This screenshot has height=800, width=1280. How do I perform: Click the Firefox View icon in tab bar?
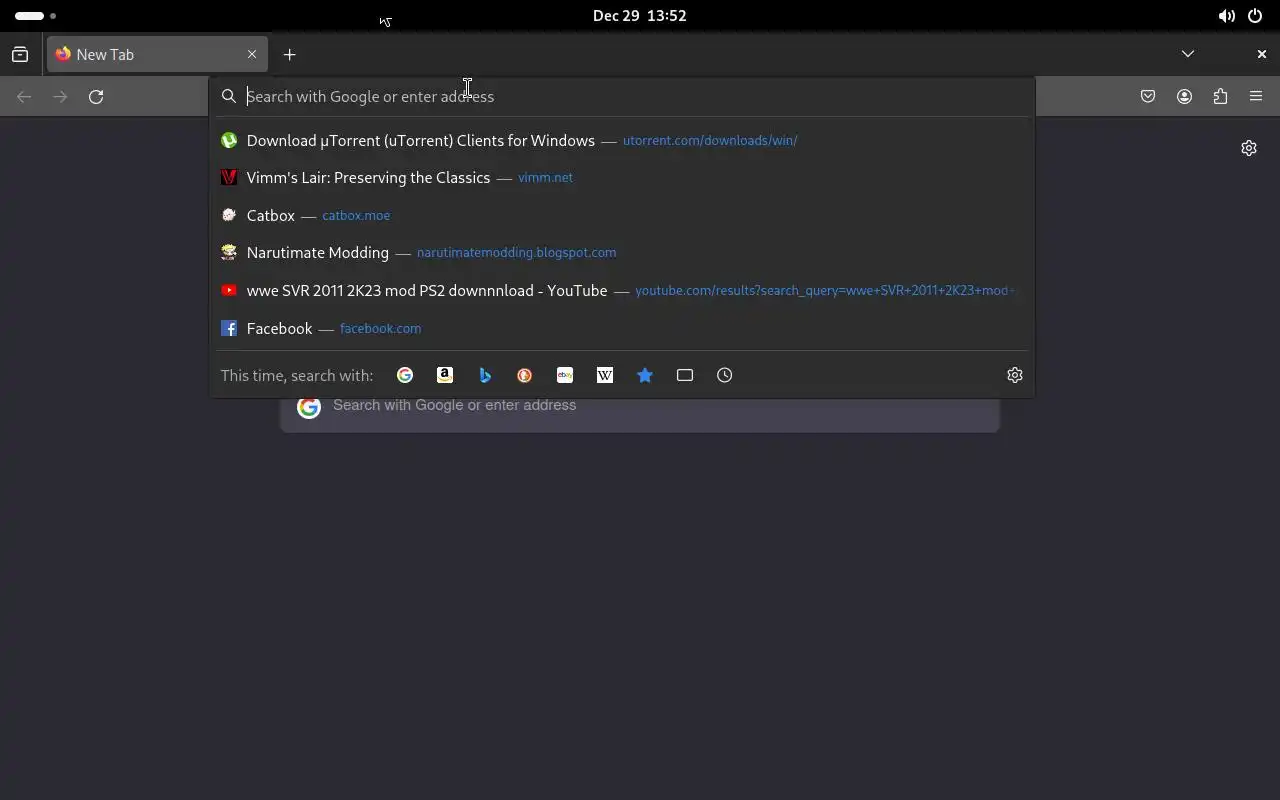click(x=20, y=55)
